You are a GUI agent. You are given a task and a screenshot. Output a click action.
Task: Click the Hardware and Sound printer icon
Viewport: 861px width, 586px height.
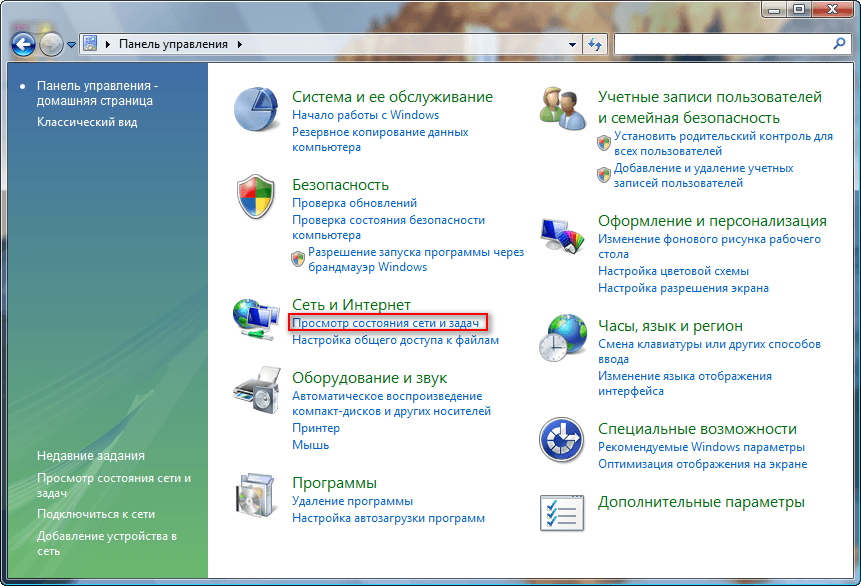tap(257, 390)
